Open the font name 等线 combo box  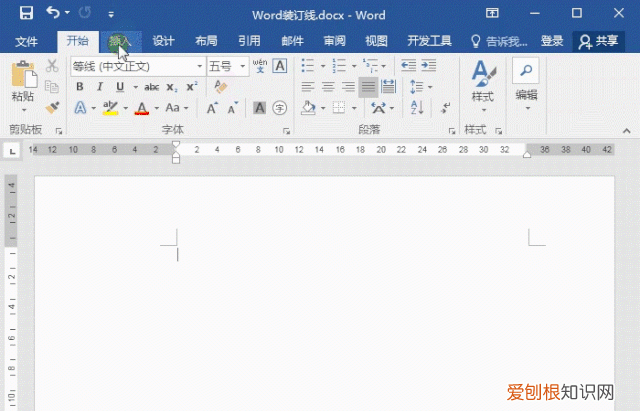pyautogui.click(x=138, y=66)
